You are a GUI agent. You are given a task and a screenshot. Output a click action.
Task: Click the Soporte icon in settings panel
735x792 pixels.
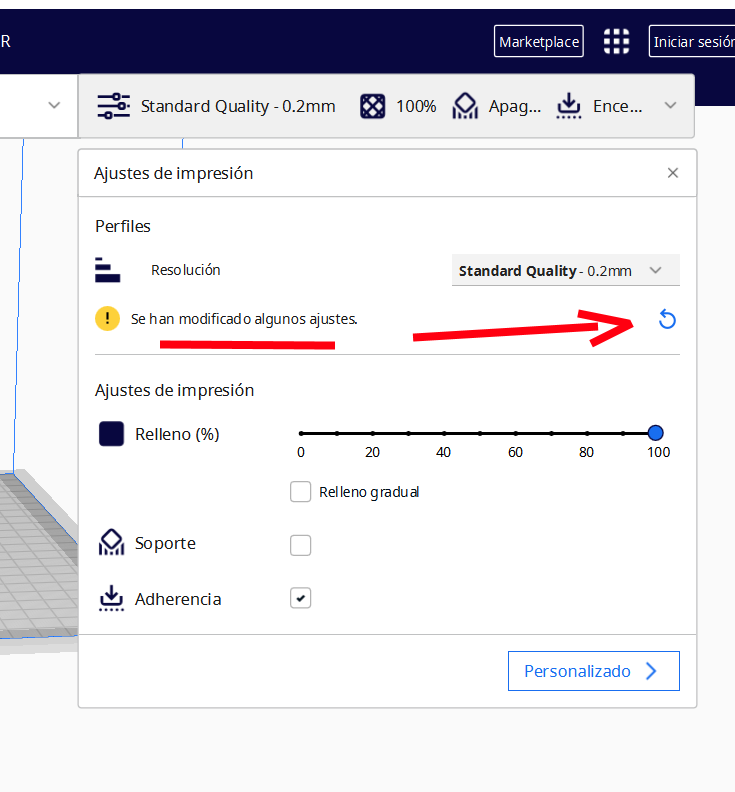coord(111,542)
